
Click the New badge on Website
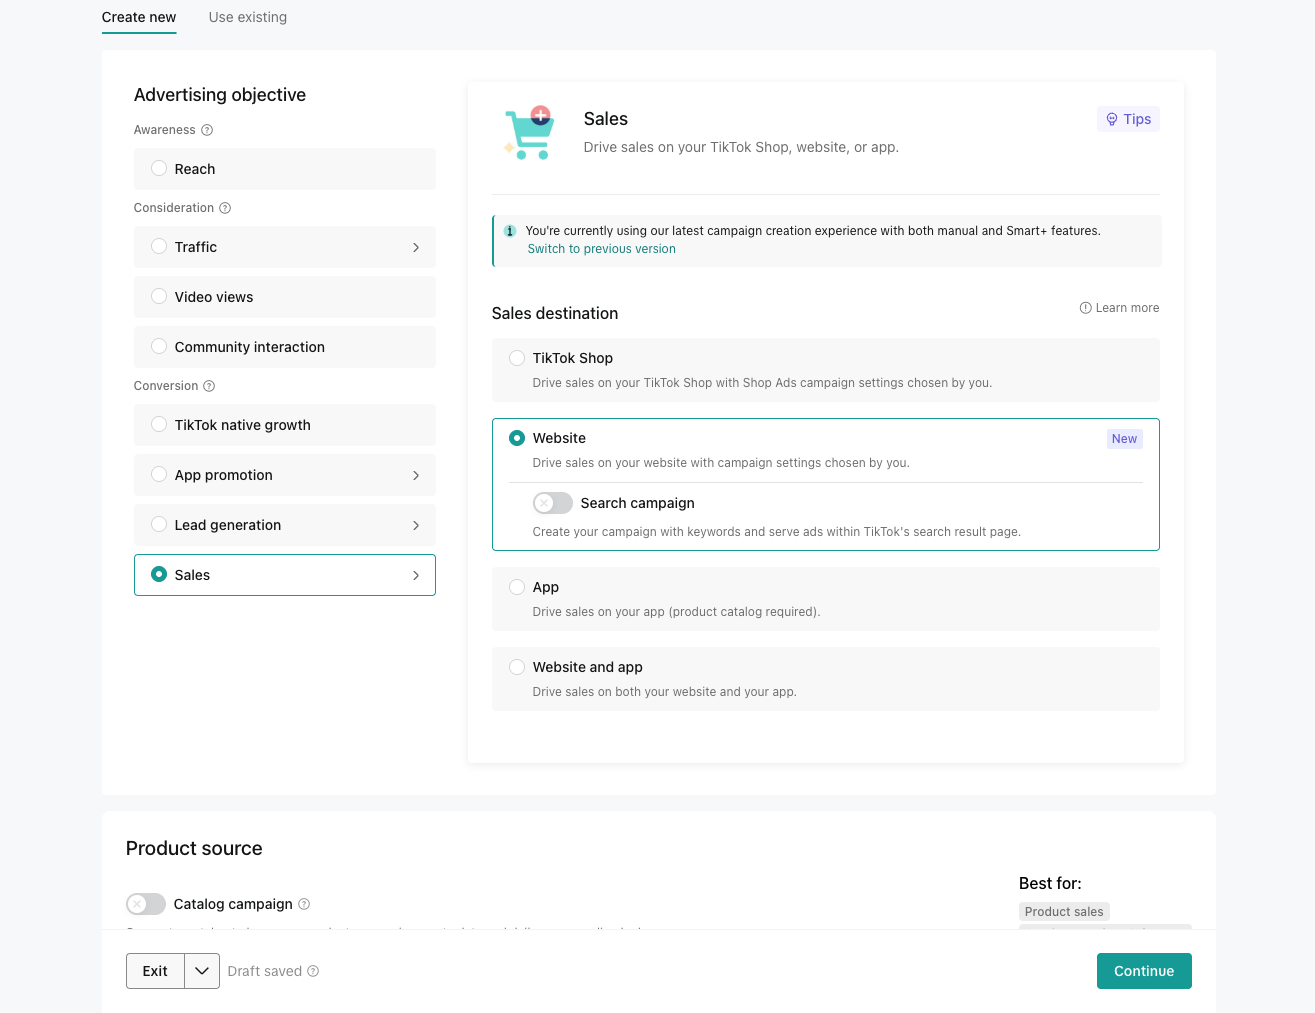point(1125,439)
